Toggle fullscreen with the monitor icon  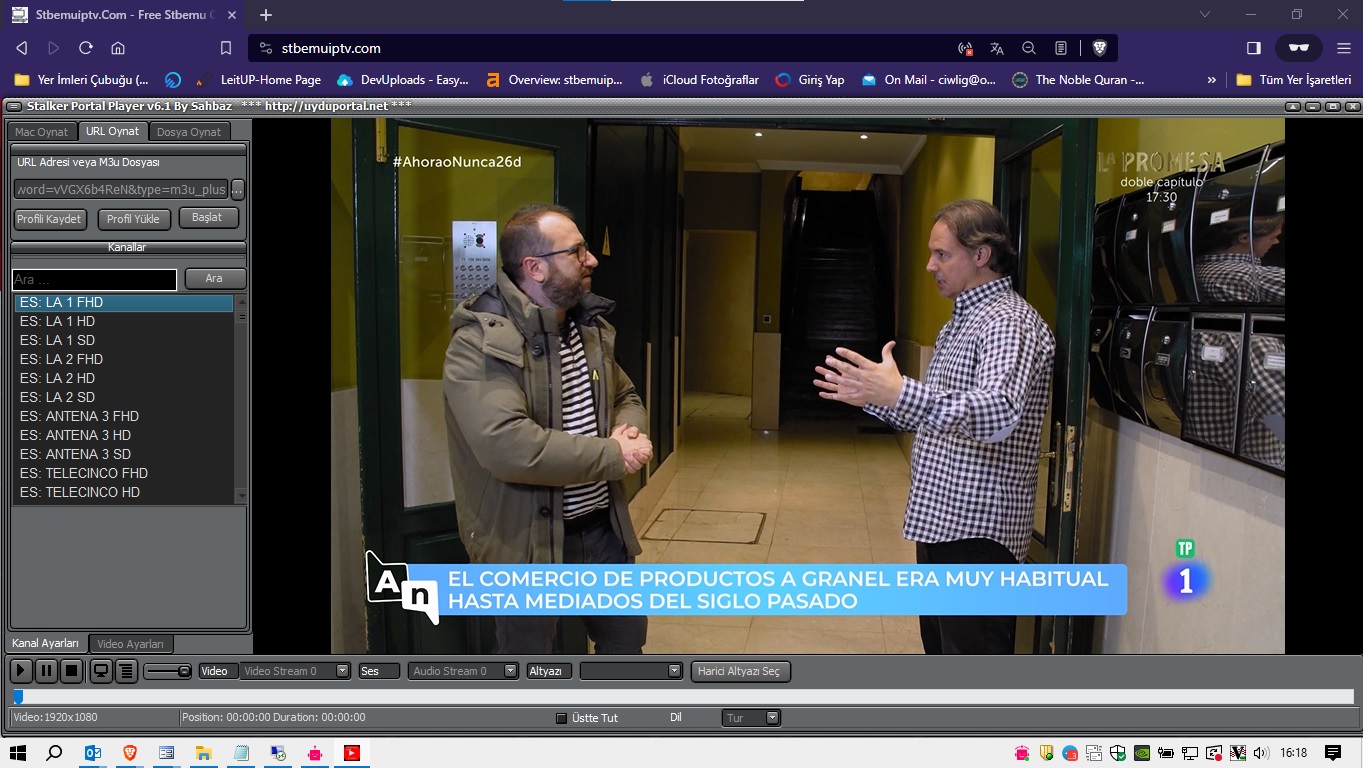click(x=101, y=671)
